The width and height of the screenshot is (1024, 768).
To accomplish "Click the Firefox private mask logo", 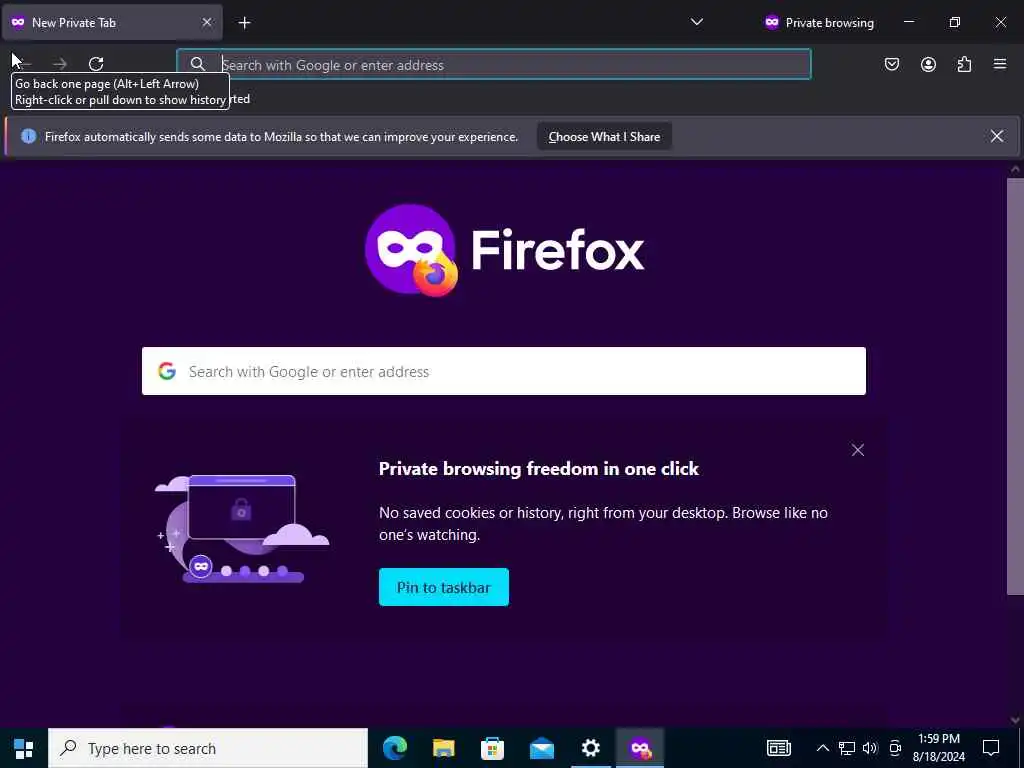I will 411,250.
